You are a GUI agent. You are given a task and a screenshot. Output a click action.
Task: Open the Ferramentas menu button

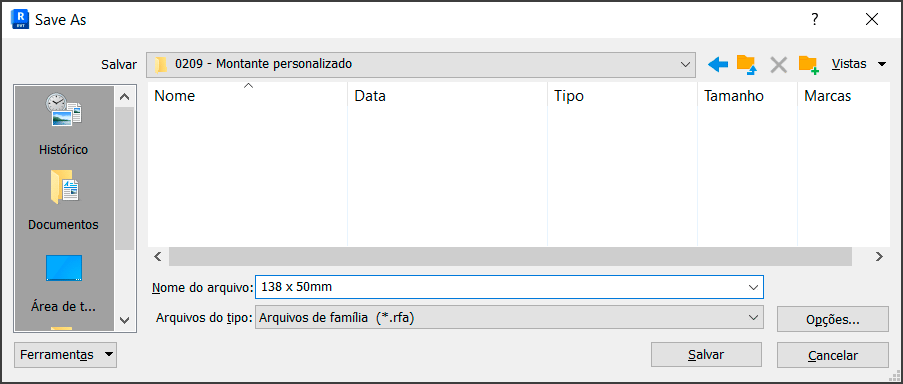click(x=65, y=355)
